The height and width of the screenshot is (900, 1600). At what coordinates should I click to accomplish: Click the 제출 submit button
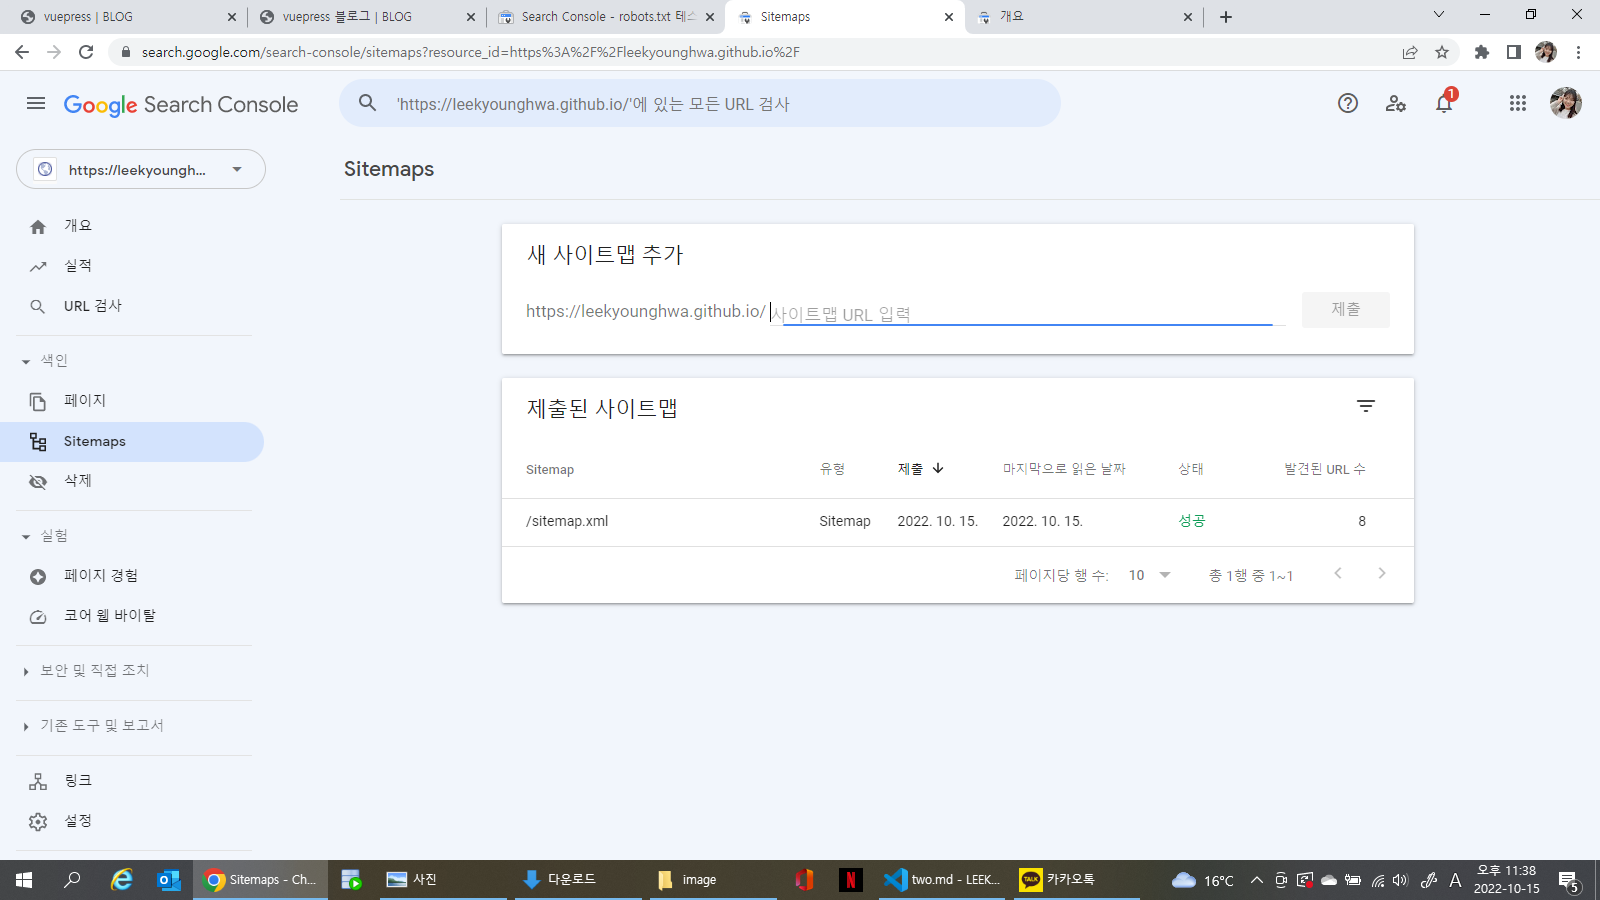coord(1345,310)
